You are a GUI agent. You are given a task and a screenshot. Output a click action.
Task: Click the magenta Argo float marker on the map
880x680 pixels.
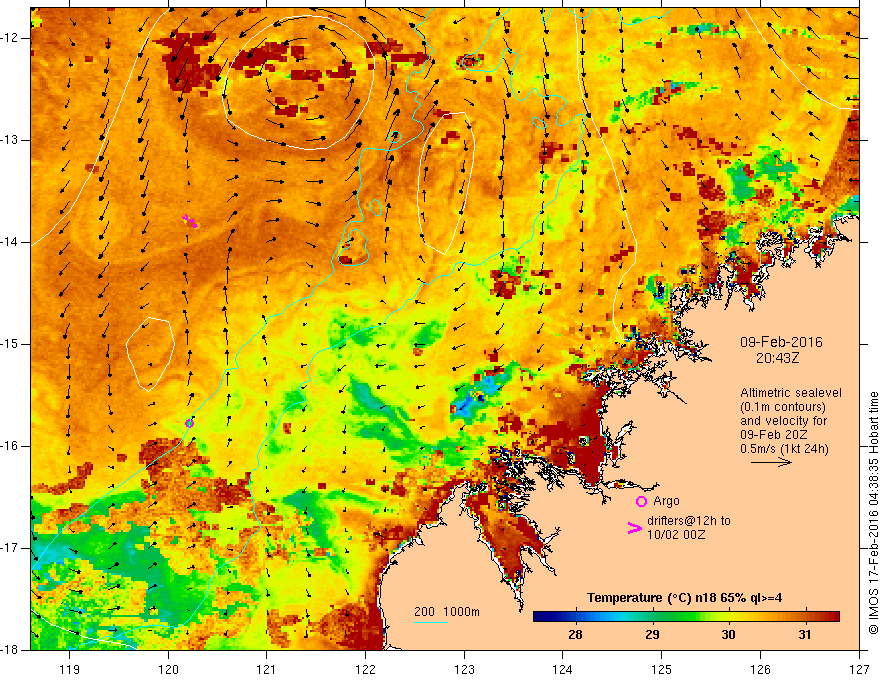click(189, 423)
